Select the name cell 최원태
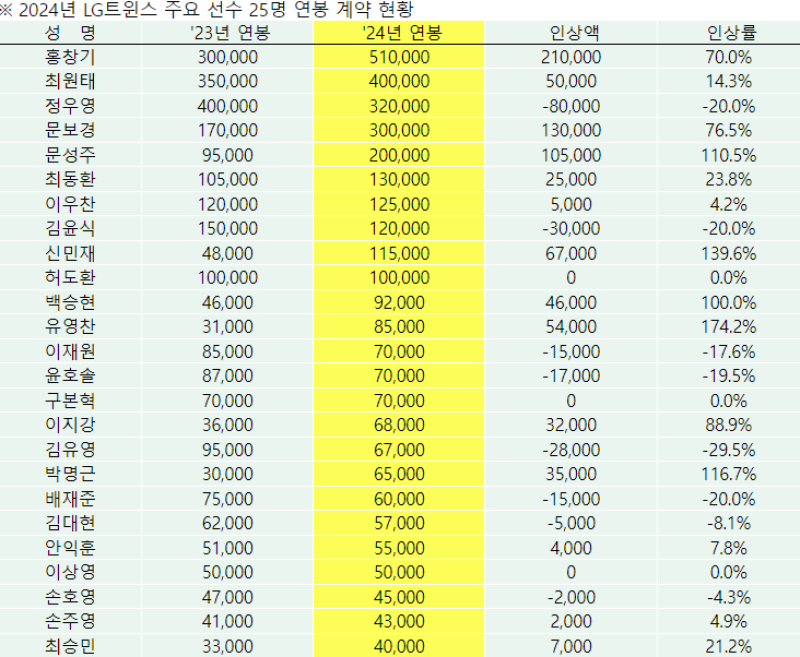 click(x=70, y=81)
